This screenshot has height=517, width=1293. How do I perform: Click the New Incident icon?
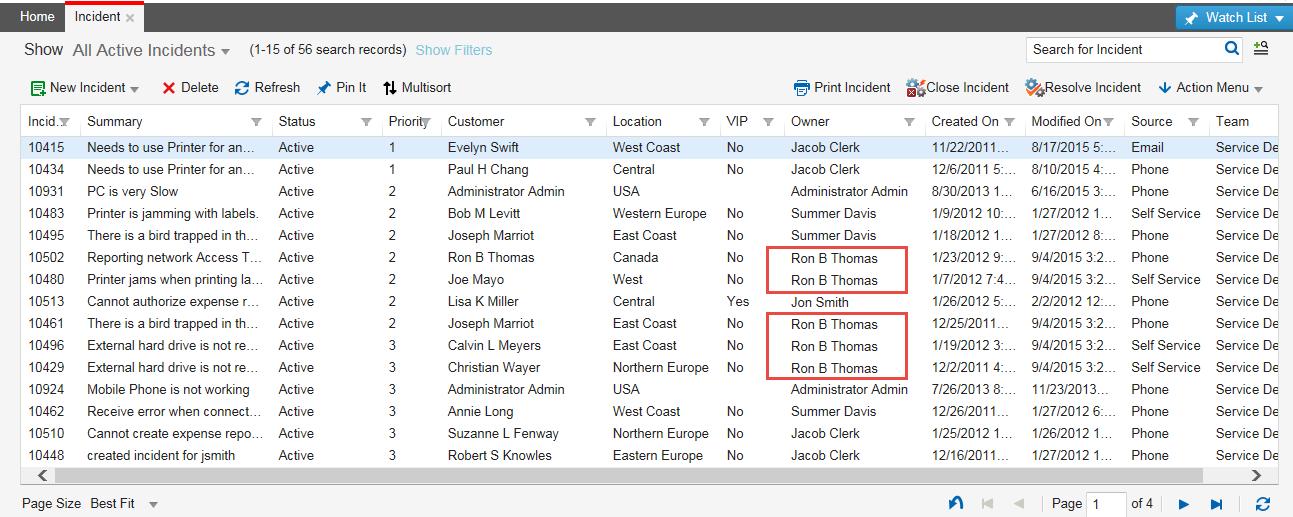point(38,88)
